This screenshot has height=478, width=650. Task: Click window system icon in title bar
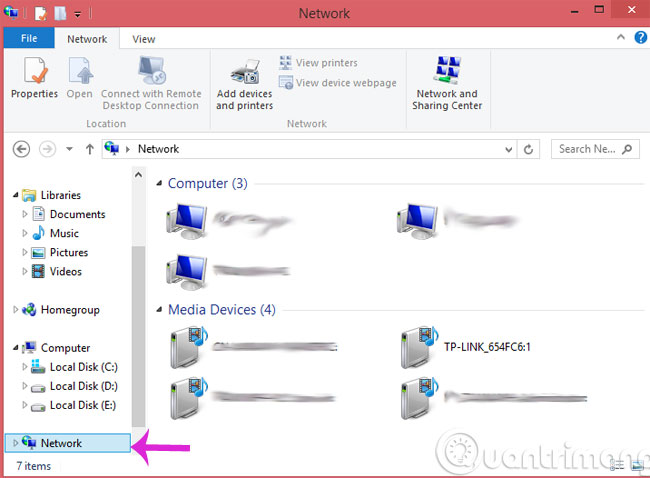(11, 12)
